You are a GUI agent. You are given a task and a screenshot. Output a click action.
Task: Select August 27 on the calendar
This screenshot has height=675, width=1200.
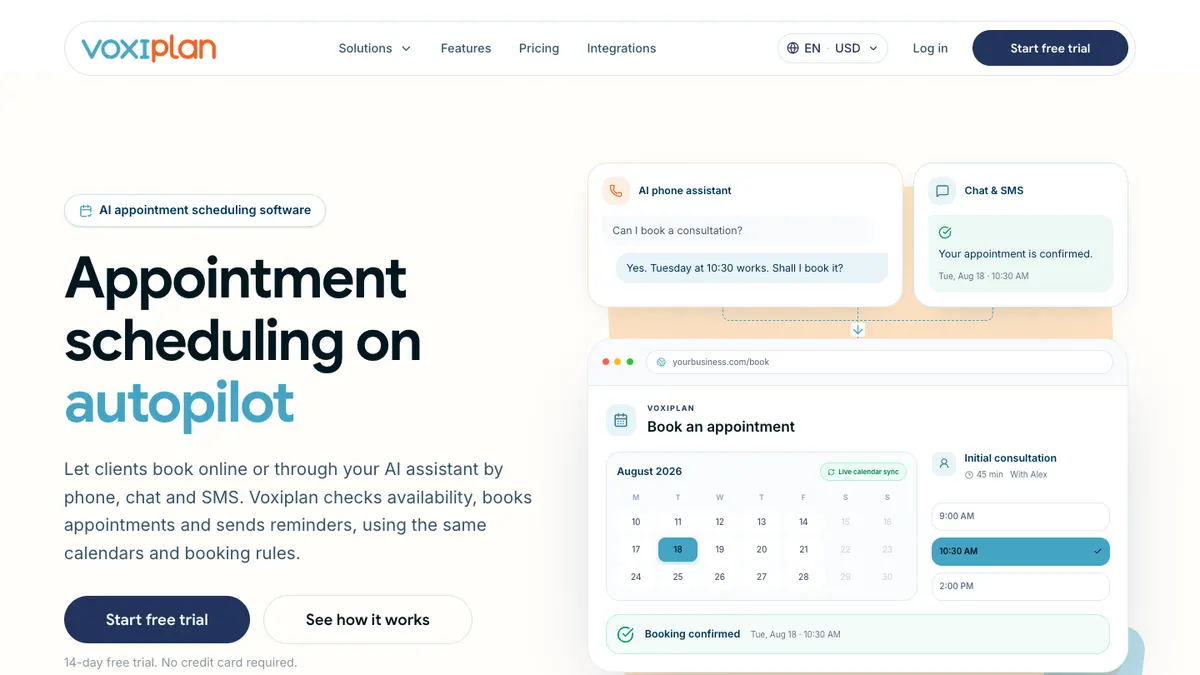point(762,577)
